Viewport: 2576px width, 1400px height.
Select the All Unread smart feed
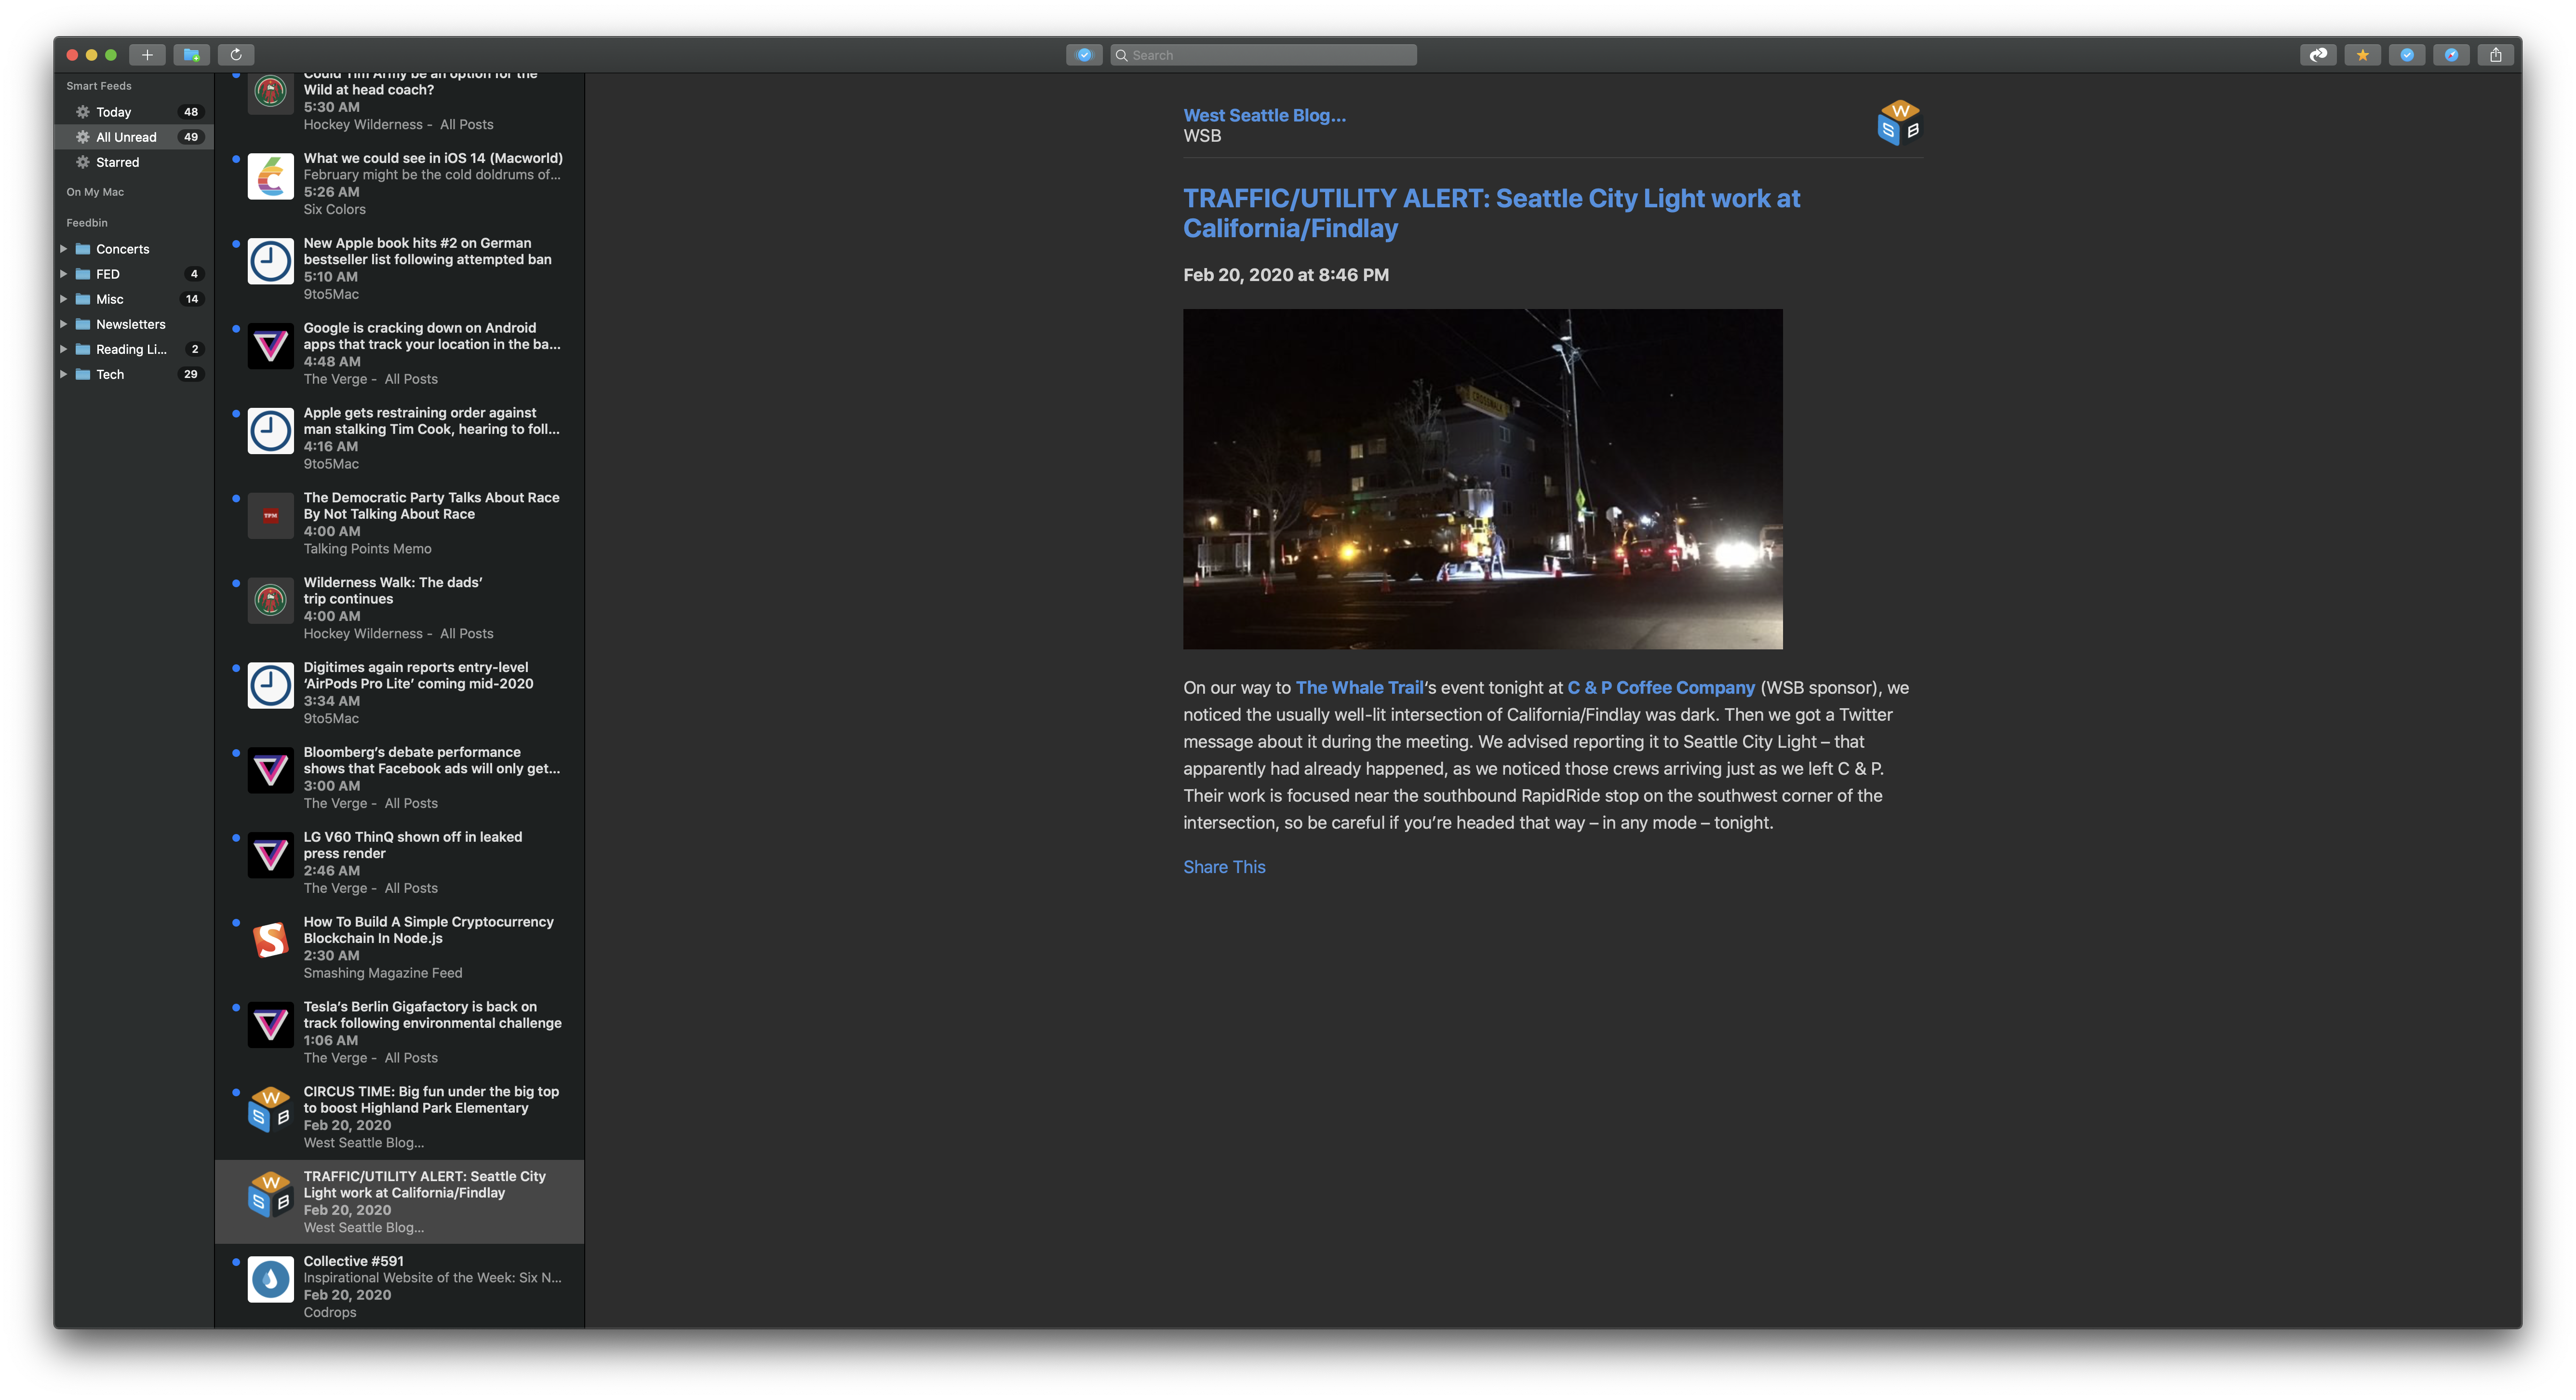pos(134,137)
